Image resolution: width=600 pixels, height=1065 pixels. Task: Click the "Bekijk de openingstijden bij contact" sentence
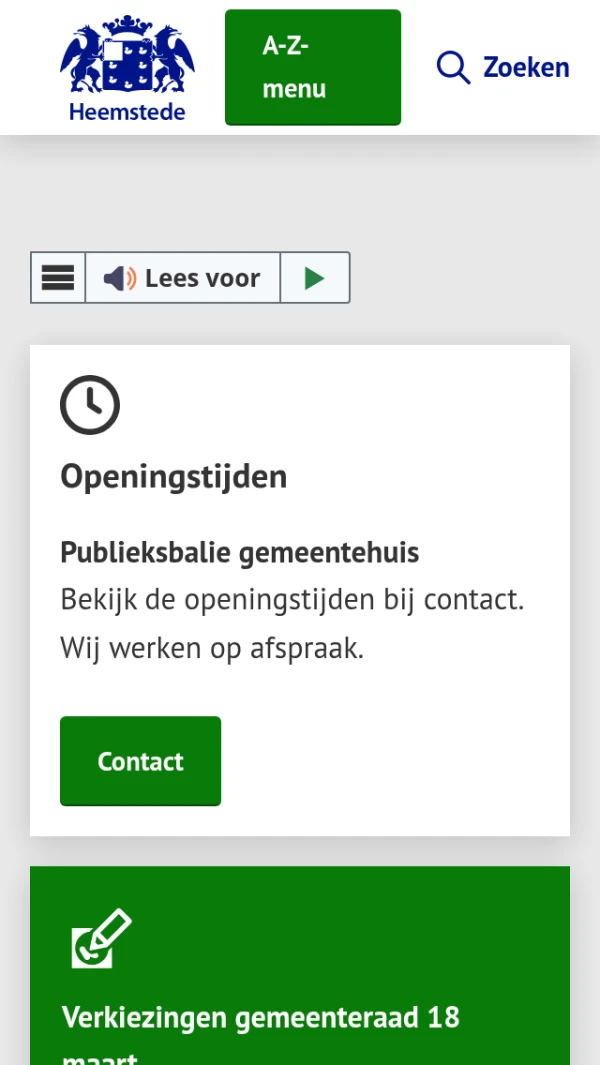292,600
